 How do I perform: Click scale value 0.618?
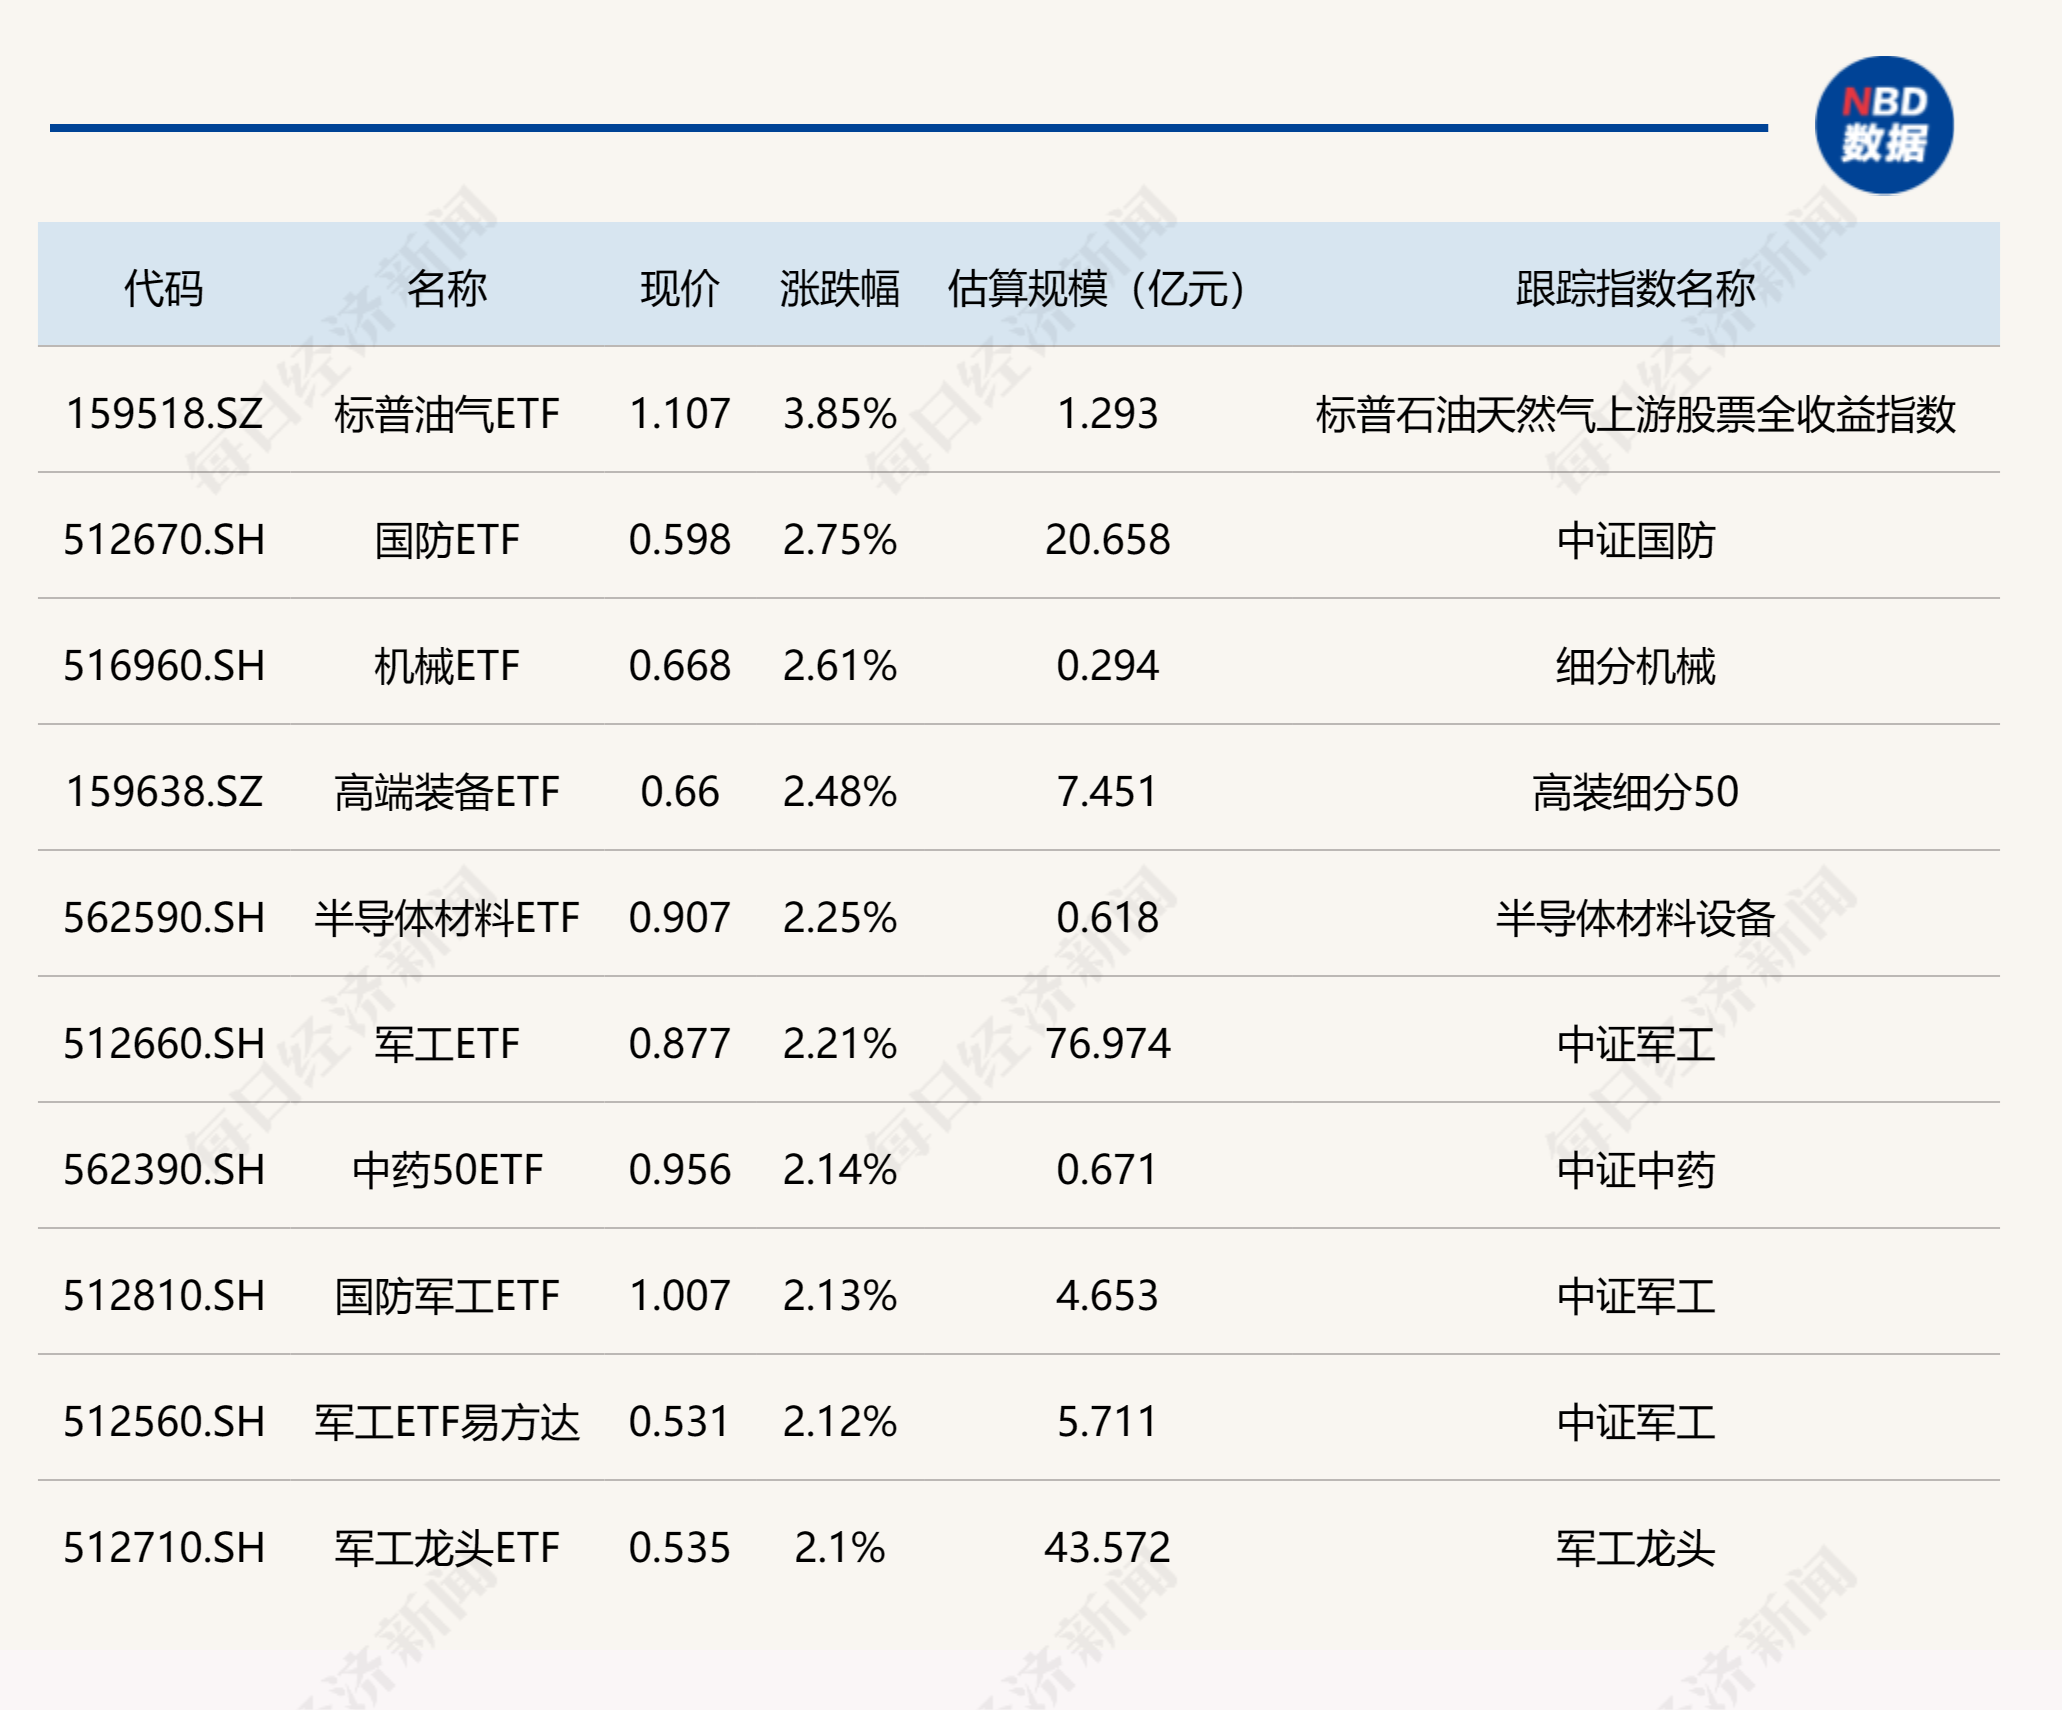1108,918
